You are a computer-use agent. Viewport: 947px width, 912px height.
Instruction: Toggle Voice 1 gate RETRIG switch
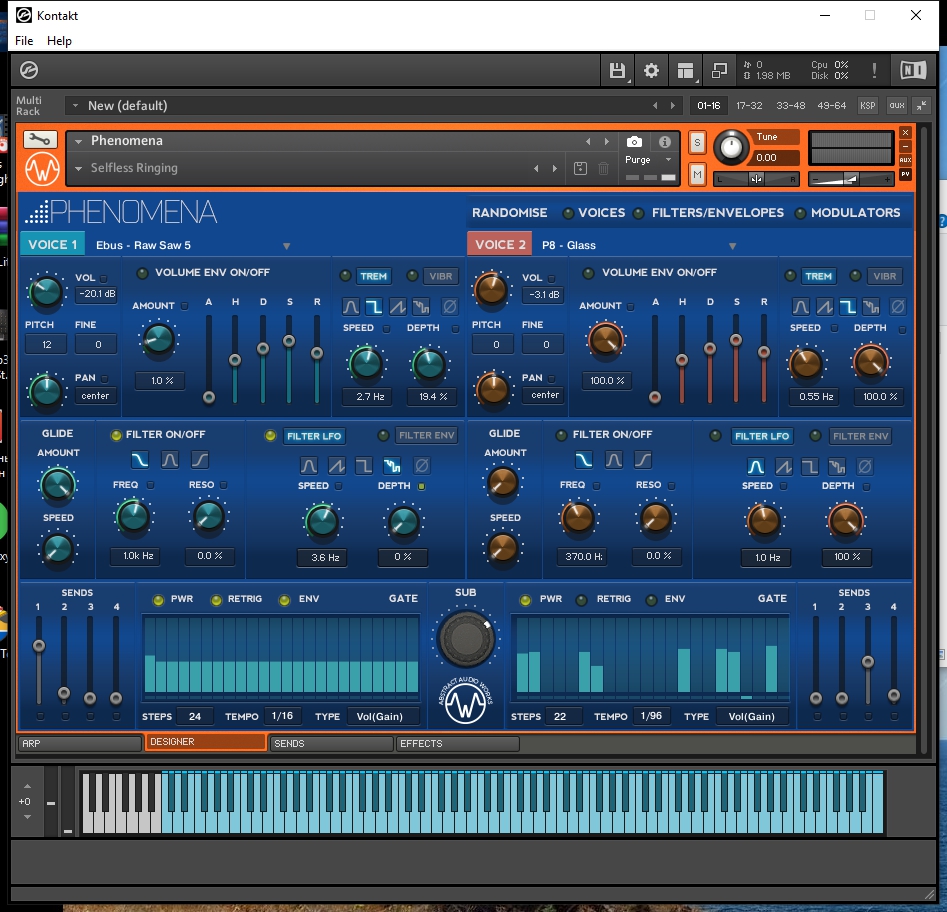[x=216, y=600]
